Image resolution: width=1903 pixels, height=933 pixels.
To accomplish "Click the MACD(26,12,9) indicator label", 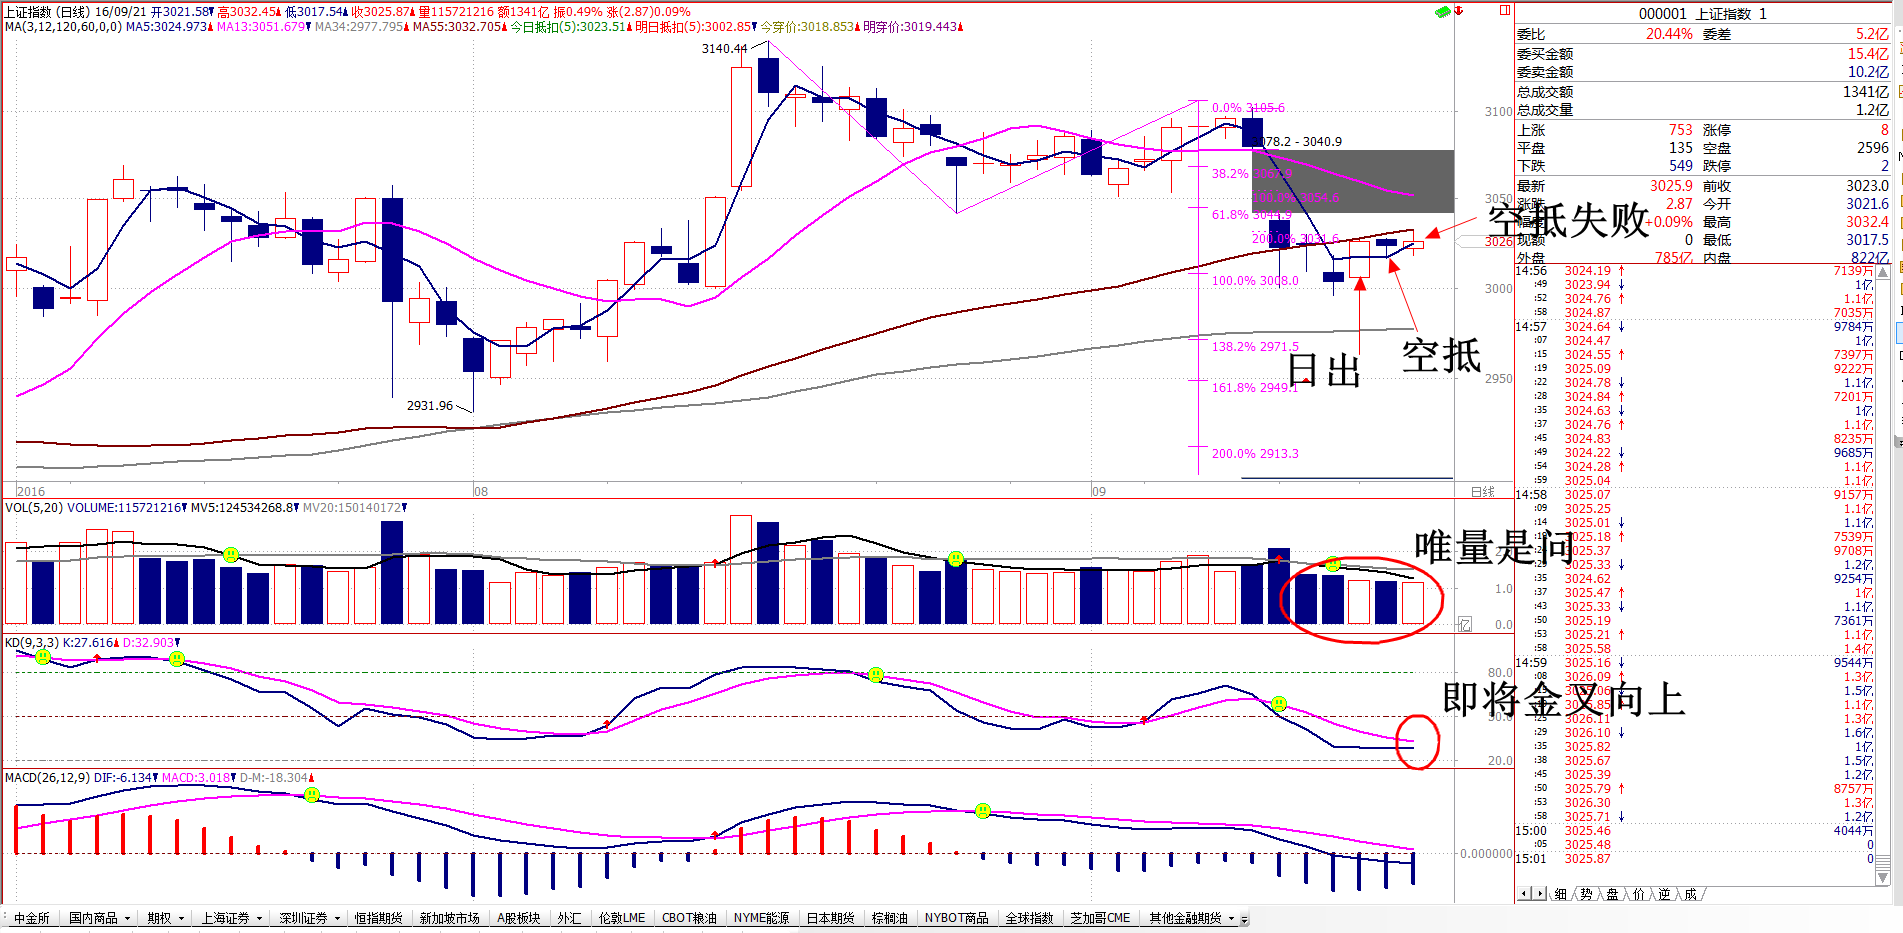I will point(47,777).
